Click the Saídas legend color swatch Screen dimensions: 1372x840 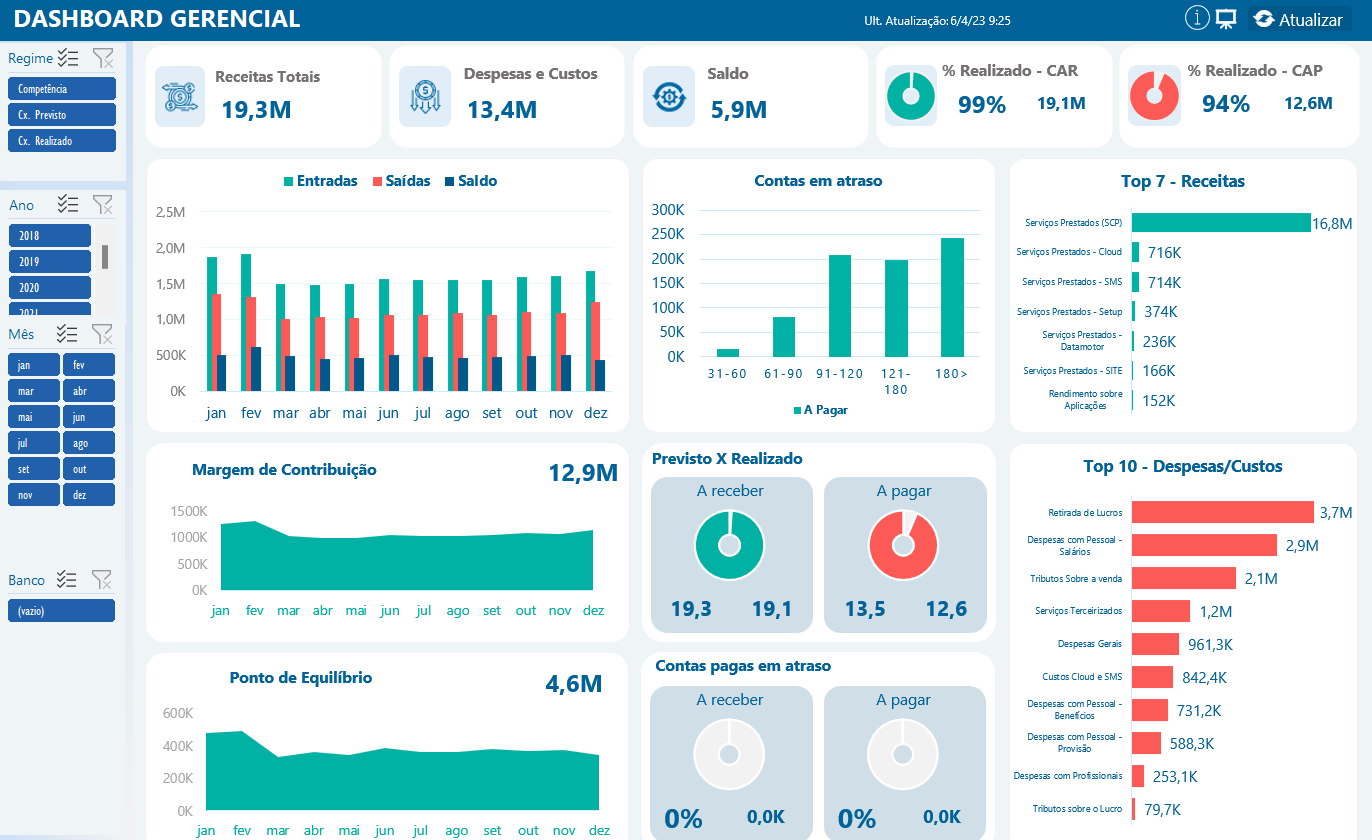(378, 182)
